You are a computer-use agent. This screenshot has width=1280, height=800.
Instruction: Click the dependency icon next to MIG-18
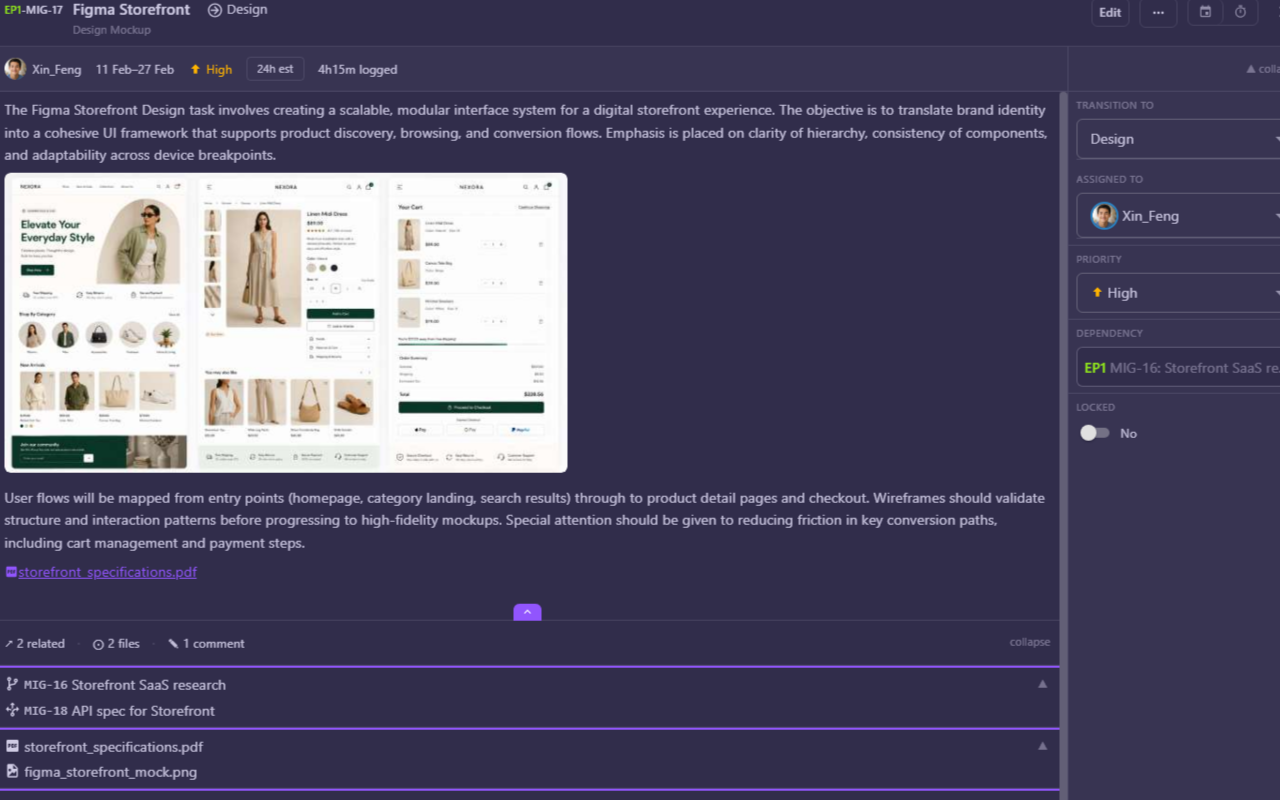[12, 710]
